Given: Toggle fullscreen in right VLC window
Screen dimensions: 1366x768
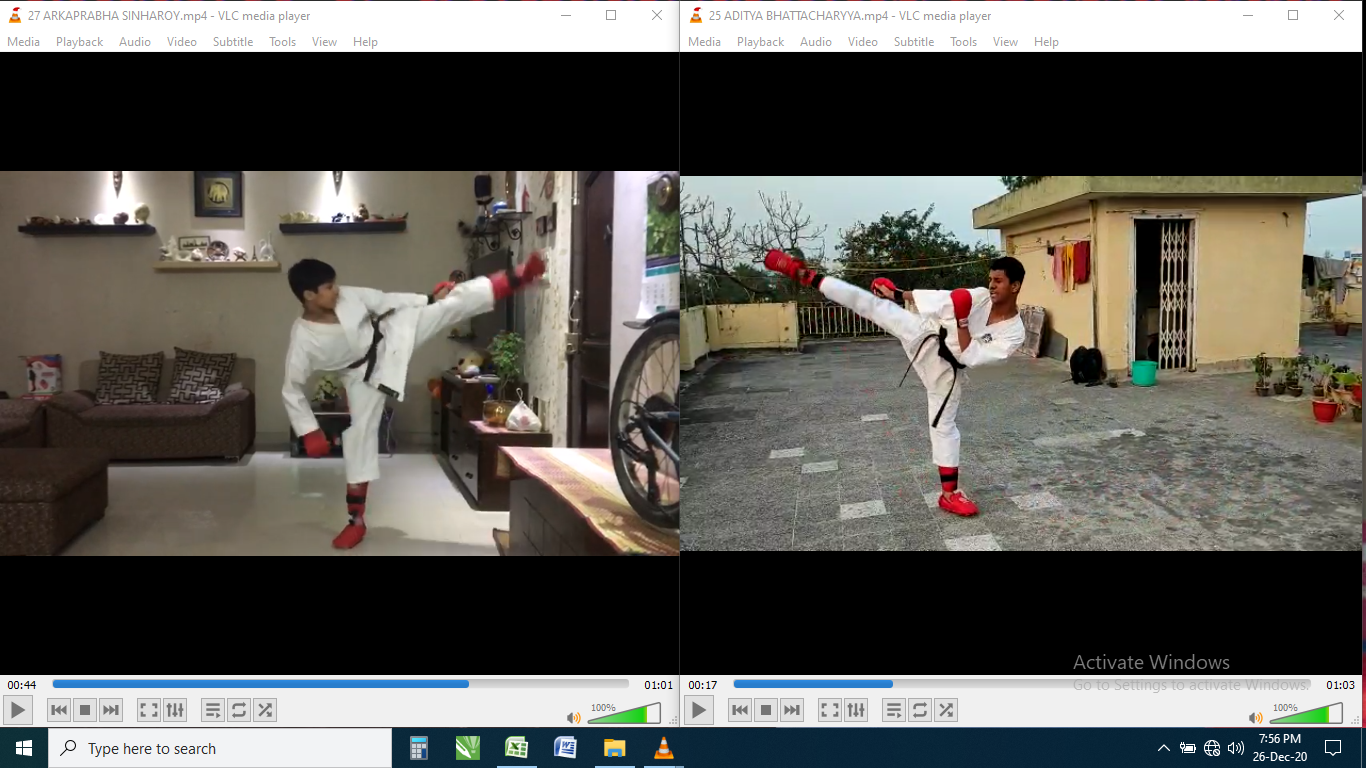Looking at the screenshot, I should tap(830, 710).
